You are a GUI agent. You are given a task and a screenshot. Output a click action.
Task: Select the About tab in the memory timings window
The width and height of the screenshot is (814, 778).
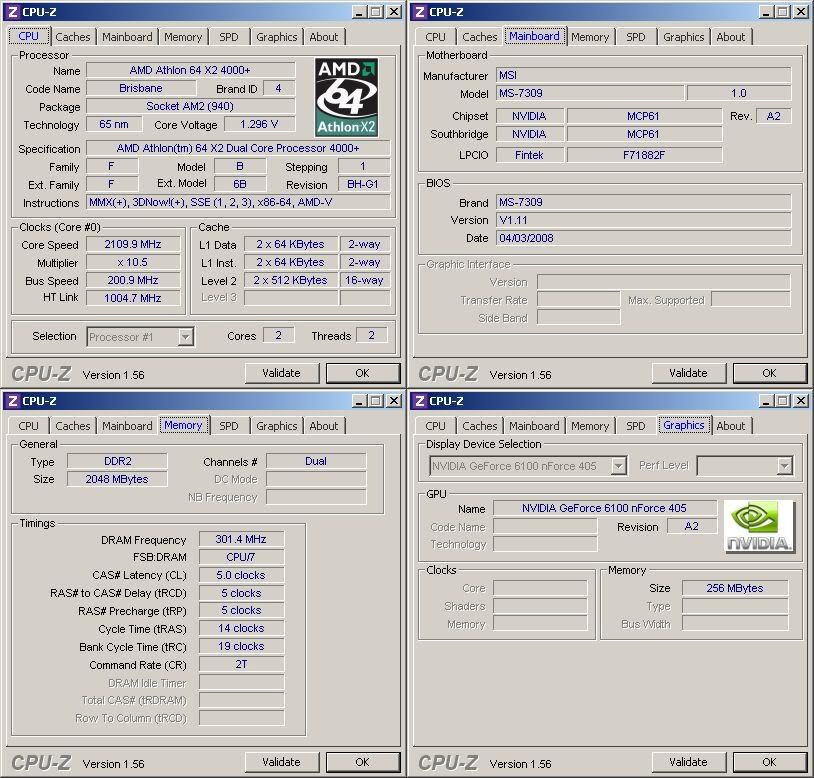point(324,426)
